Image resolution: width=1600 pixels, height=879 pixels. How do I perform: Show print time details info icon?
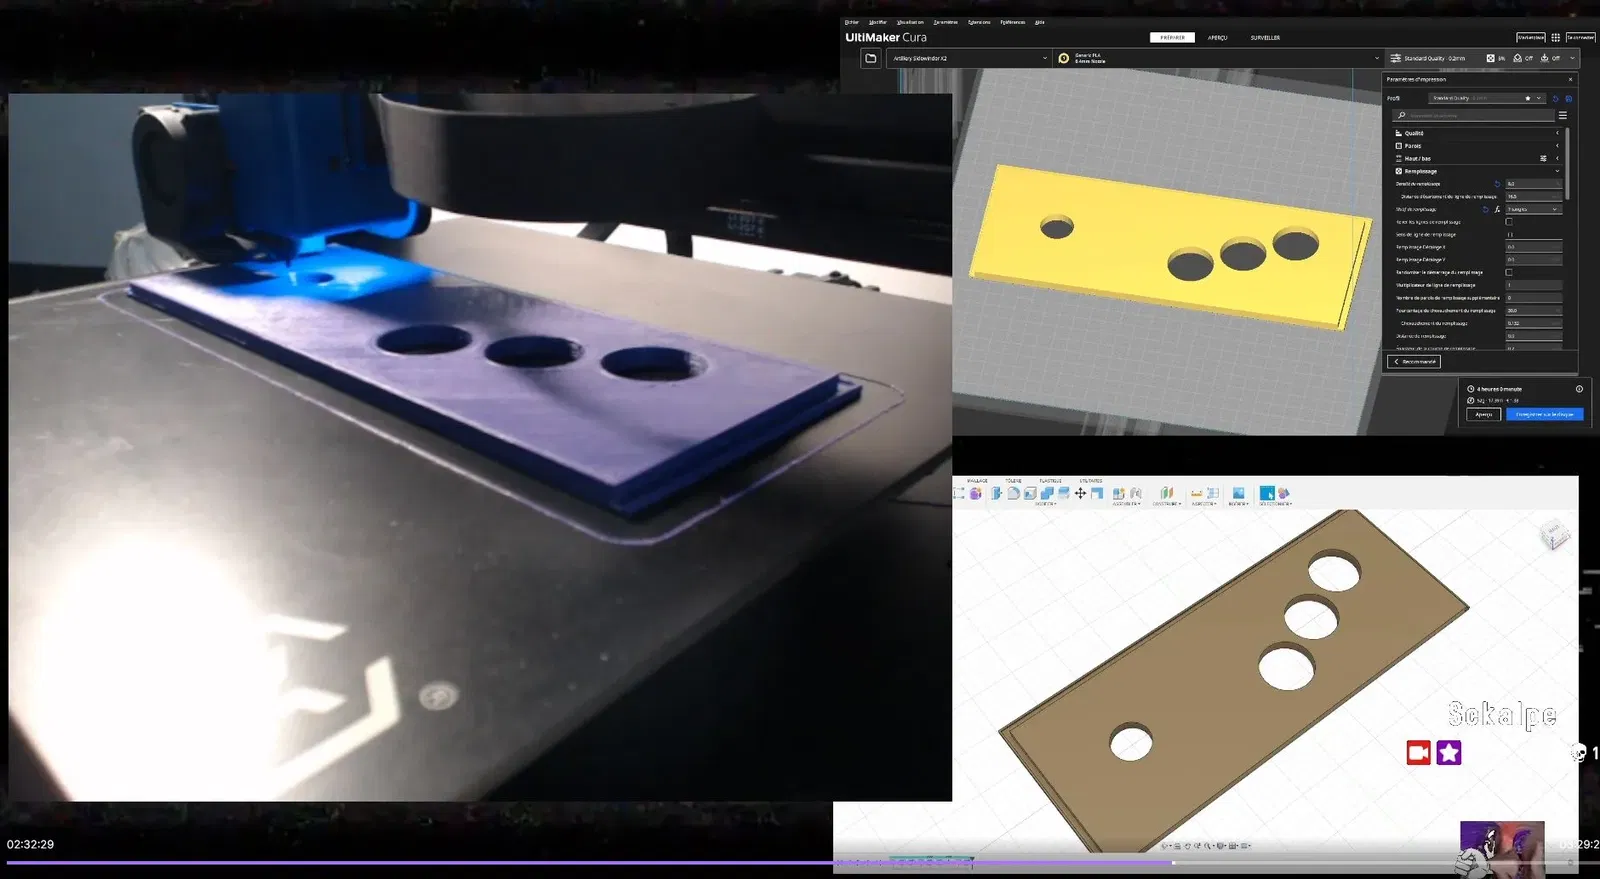pyautogui.click(x=1579, y=389)
